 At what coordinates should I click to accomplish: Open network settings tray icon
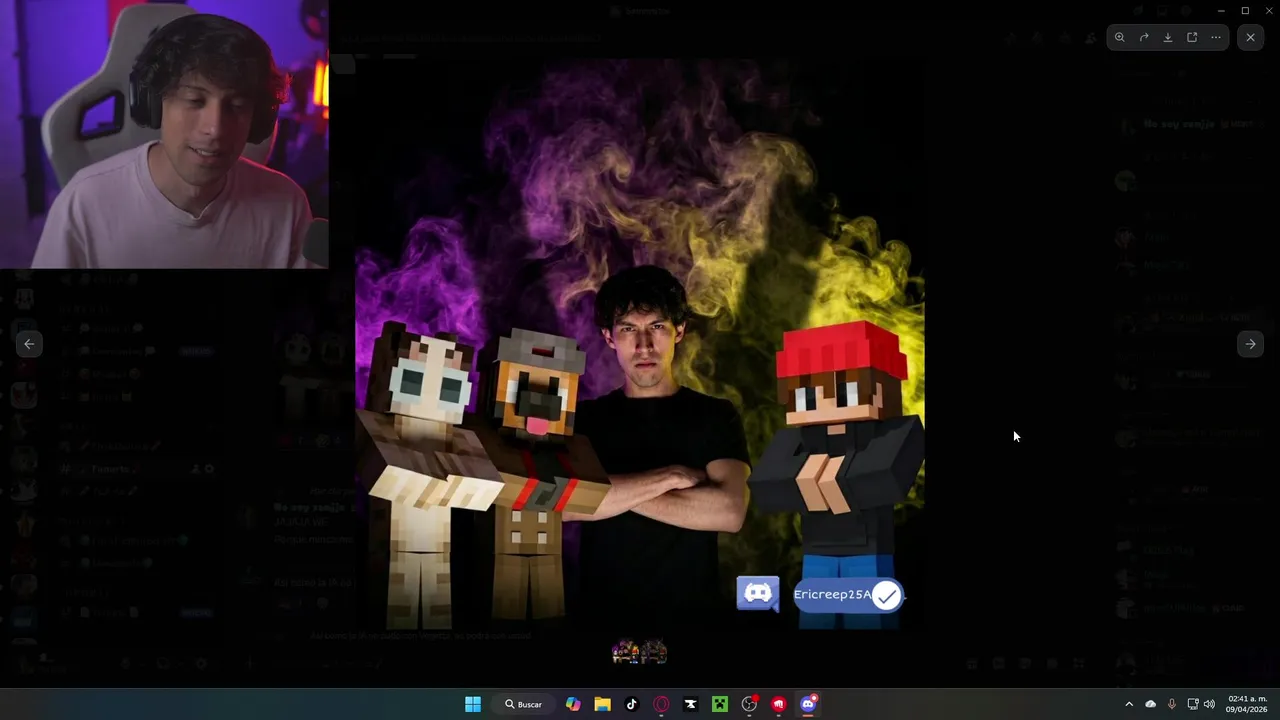1193,704
